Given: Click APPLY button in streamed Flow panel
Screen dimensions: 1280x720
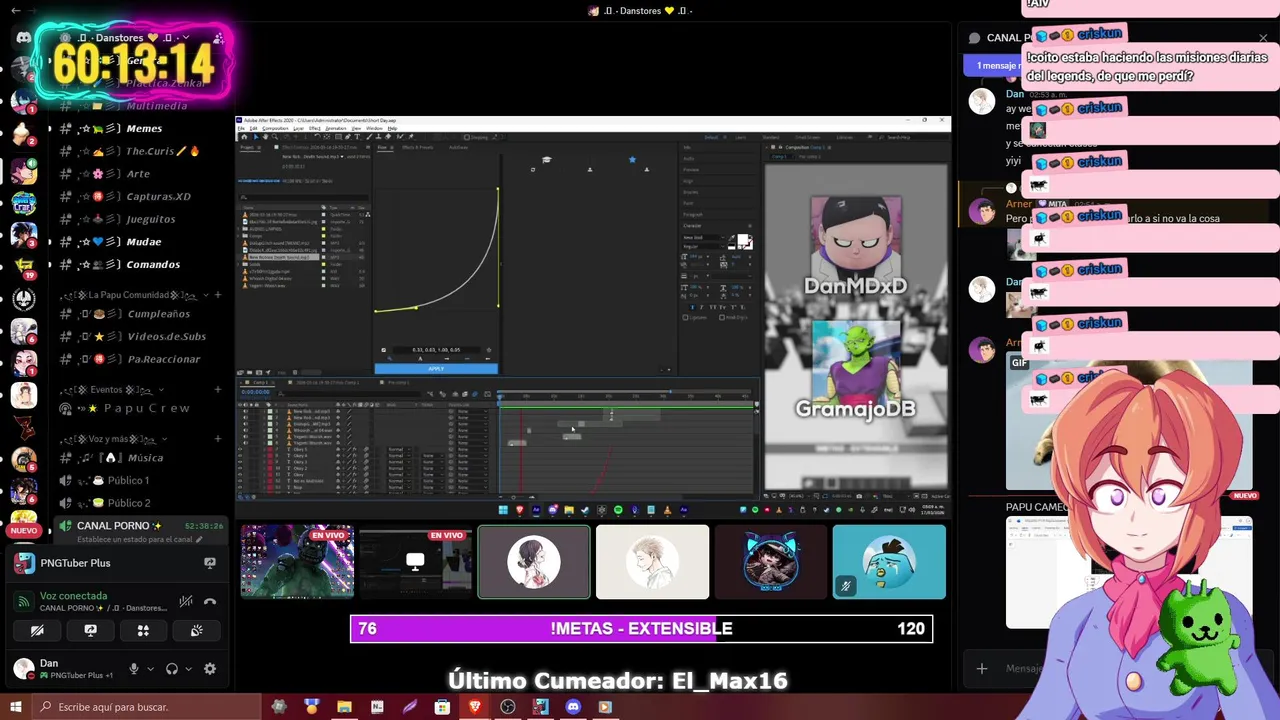Looking at the screenshot, I should tap(436, 369).
